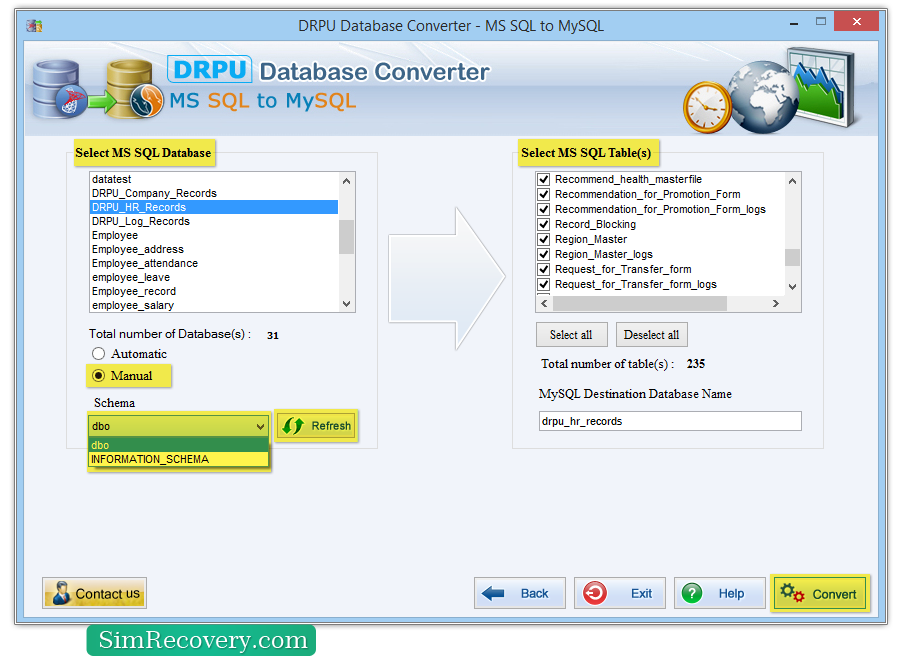Select the Manual radio button
The image size is (900, 658).
click(x=99, y=376)
